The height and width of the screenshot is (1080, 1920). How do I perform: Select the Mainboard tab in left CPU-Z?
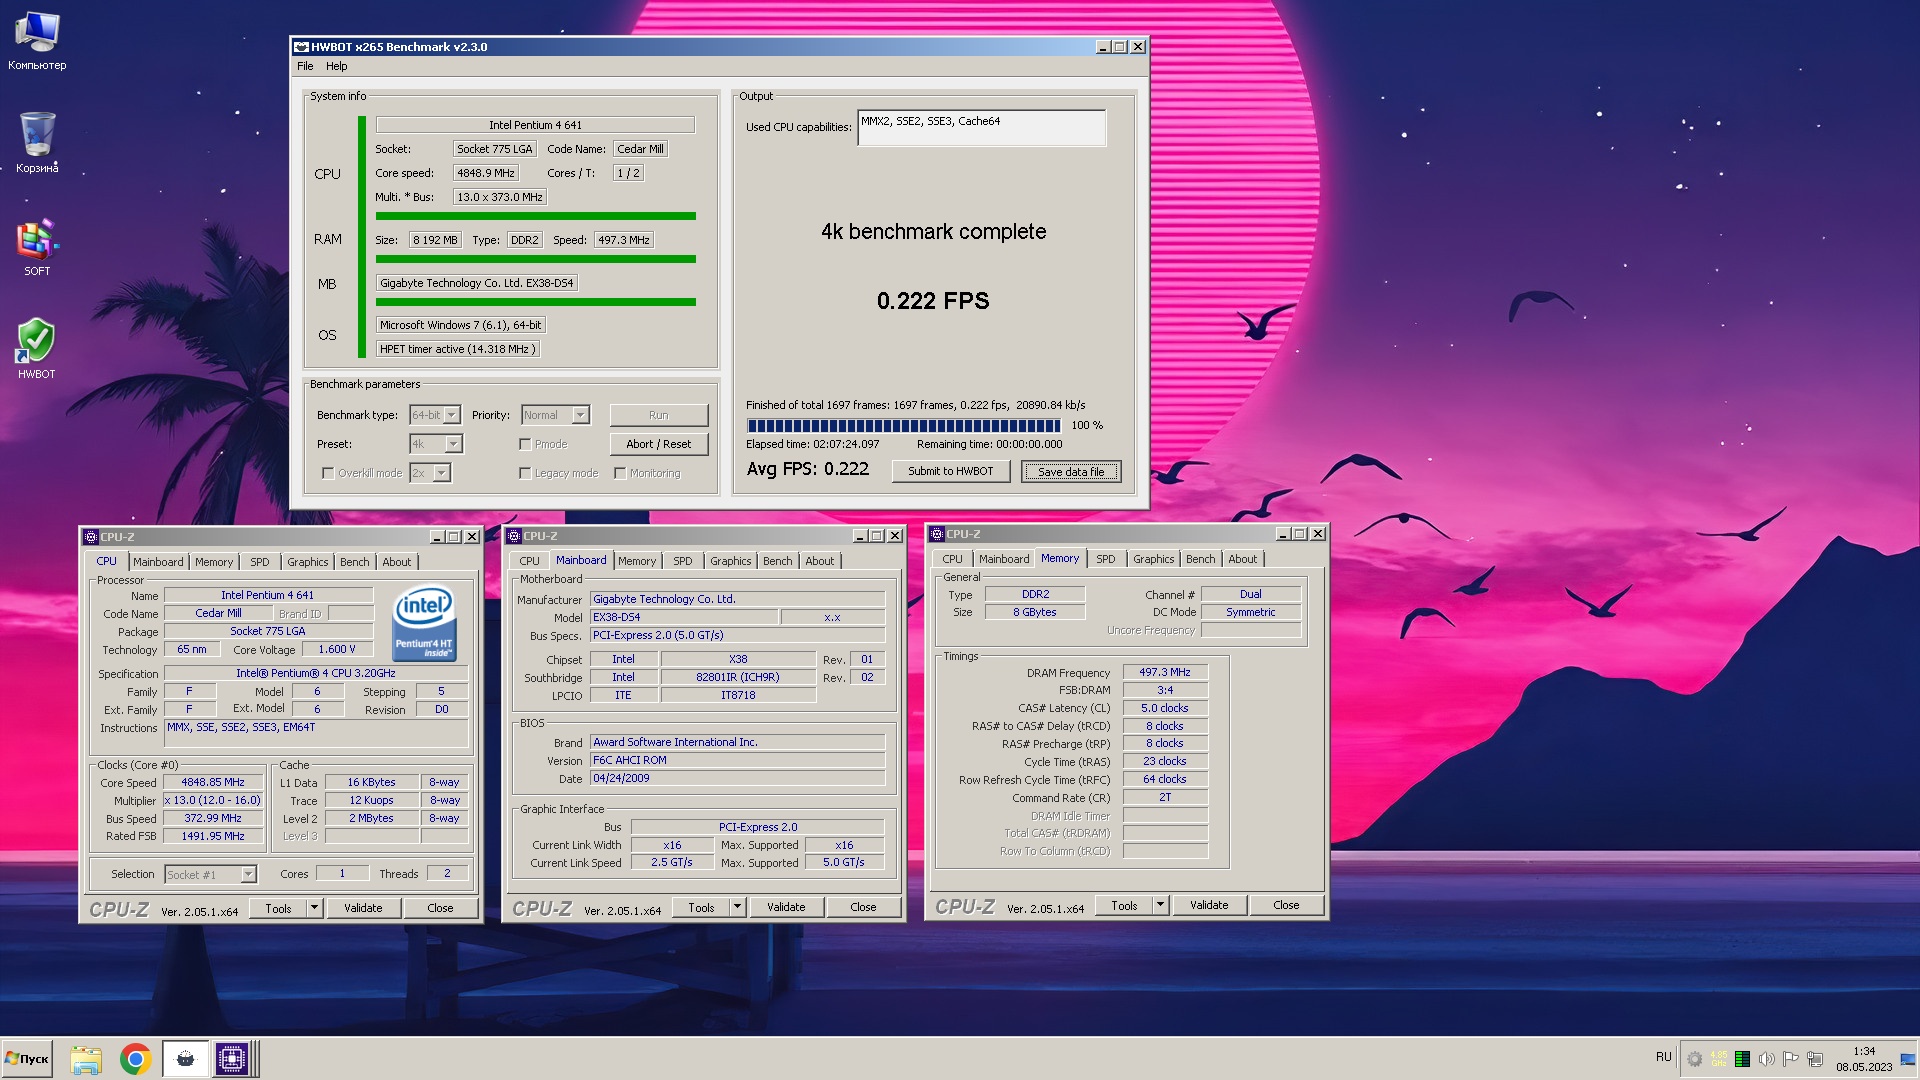pyautogui.click(x=158, y=562)
